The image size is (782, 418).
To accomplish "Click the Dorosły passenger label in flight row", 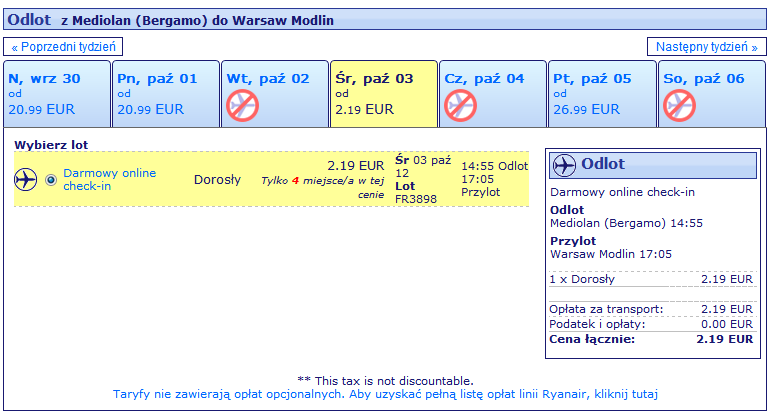I will coord(217,180).
